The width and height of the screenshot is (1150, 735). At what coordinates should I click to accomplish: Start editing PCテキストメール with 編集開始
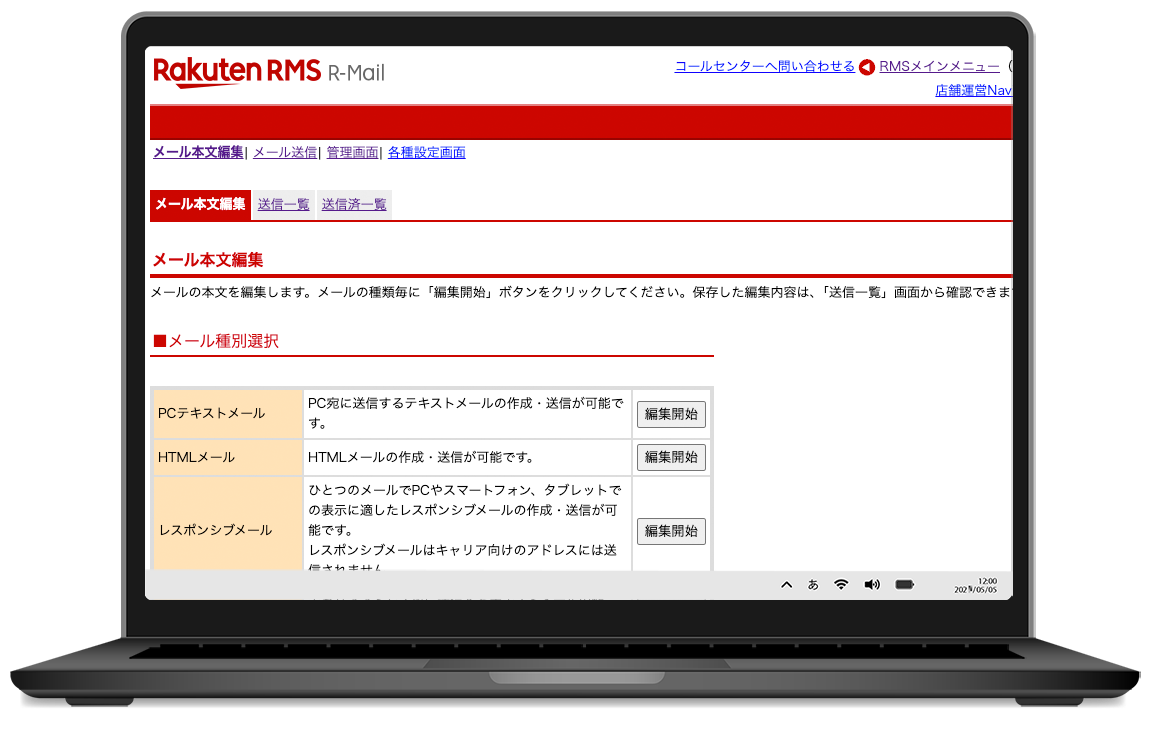click(x=671, y=414)
